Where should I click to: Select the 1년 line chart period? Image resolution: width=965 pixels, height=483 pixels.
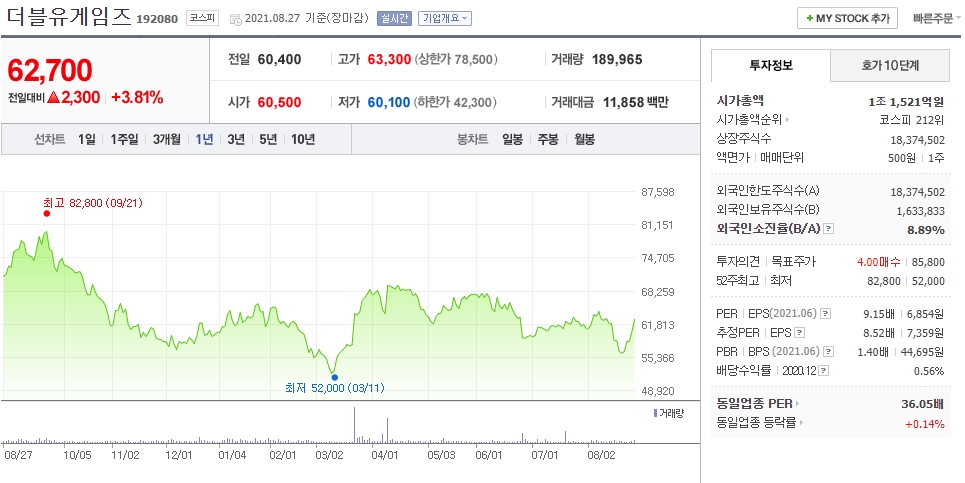[204, 140]
